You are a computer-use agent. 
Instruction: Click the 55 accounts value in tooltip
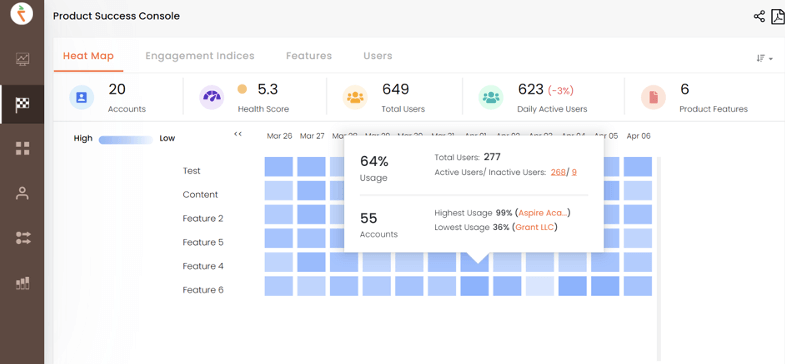tap(368, 218)
